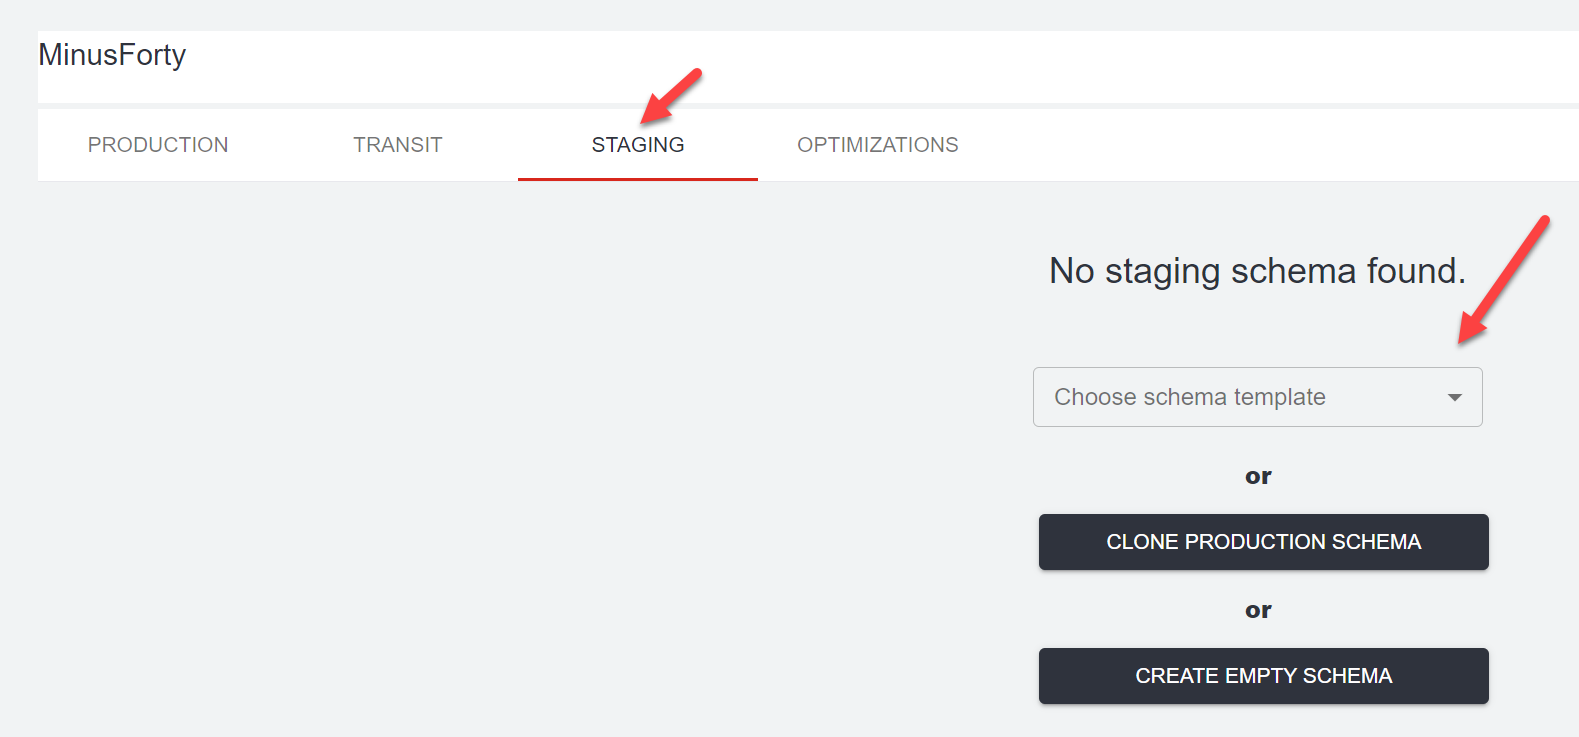Click the dropdown caret of schema template
1579x737 pixels.
pyautogui.click(x=1455, y=398)
